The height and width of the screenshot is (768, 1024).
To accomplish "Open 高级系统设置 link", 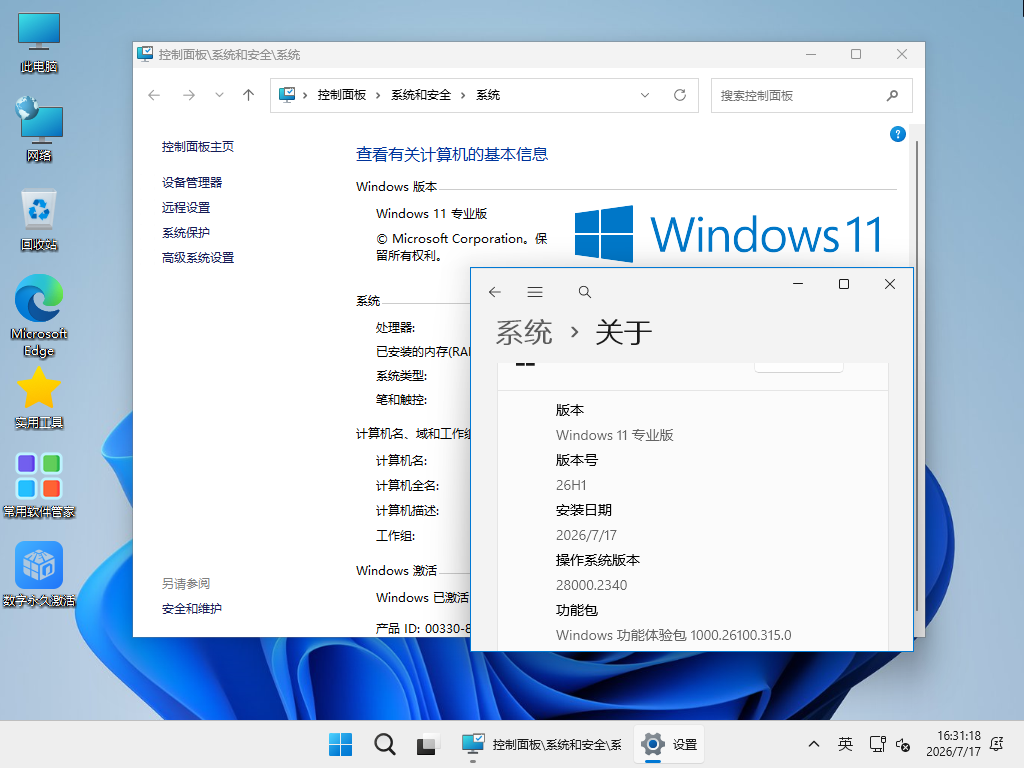I will click(x=198, y=258).
